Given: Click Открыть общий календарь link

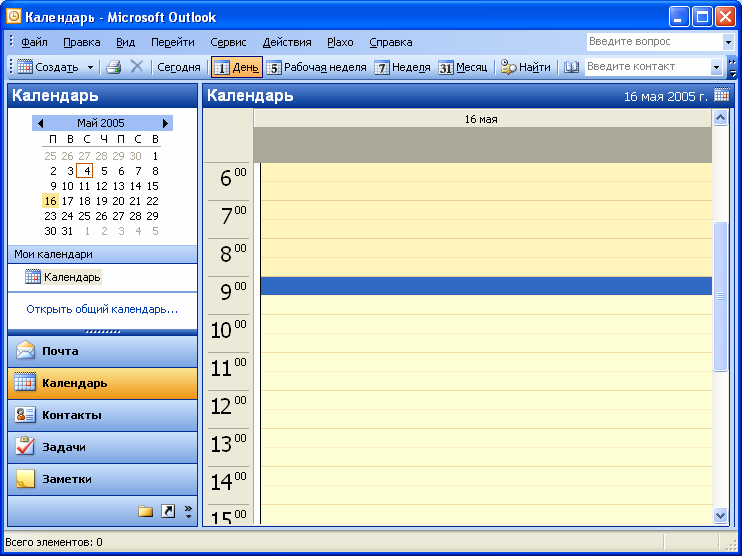Looking at the screenshot, I should pos(102,309).
